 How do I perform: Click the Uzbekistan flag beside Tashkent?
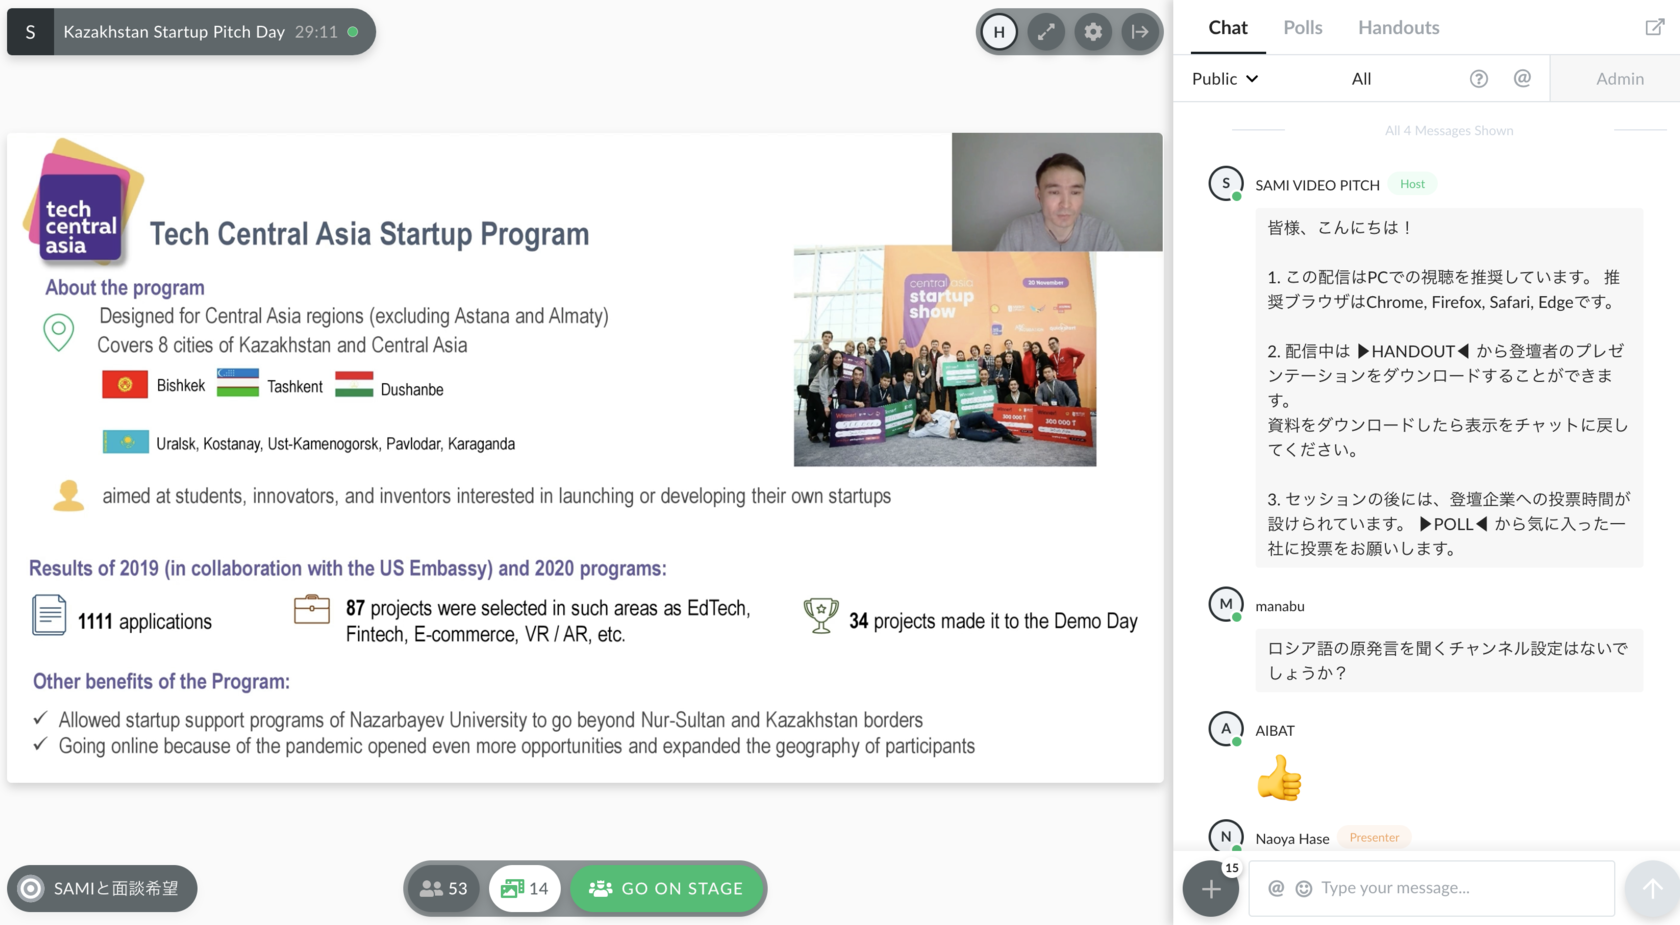pyautogui.click(x=238, y=383)
